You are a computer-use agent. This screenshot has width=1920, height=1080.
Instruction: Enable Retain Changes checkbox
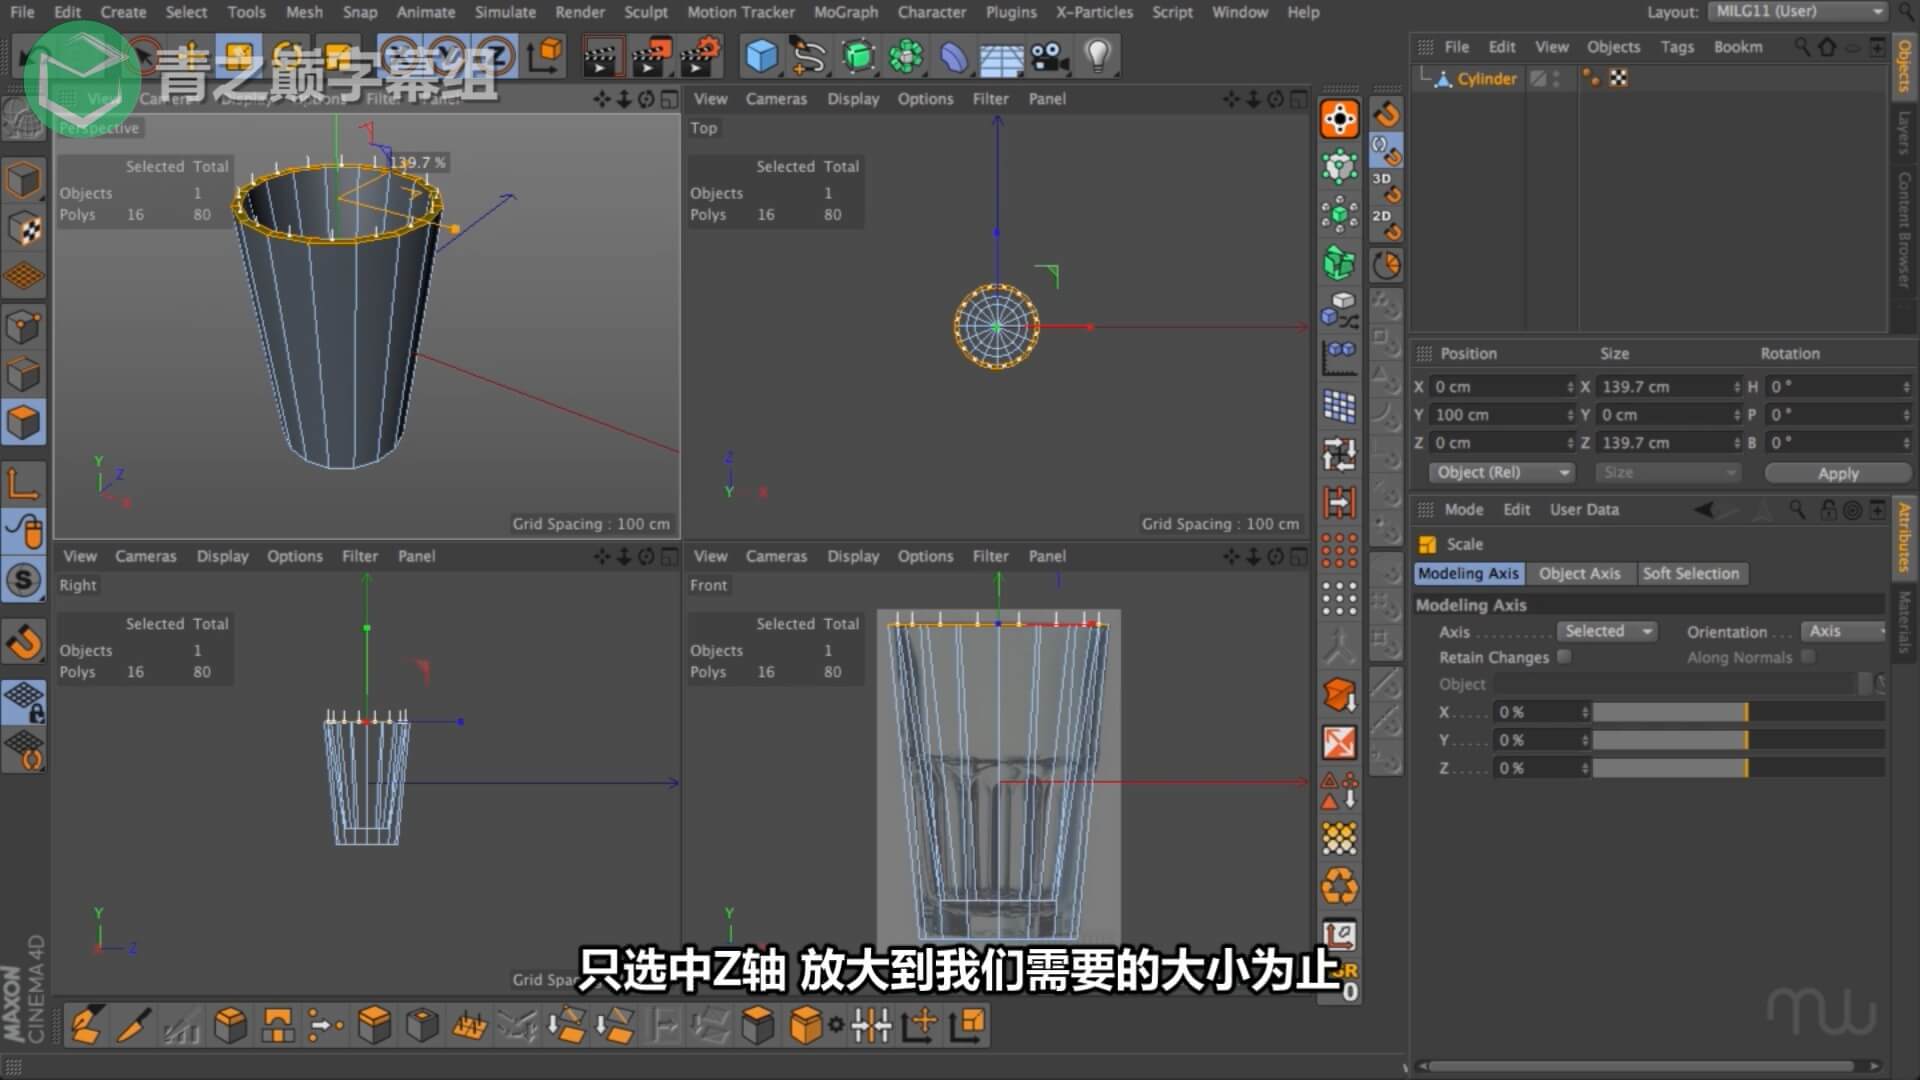(1564, 657)
